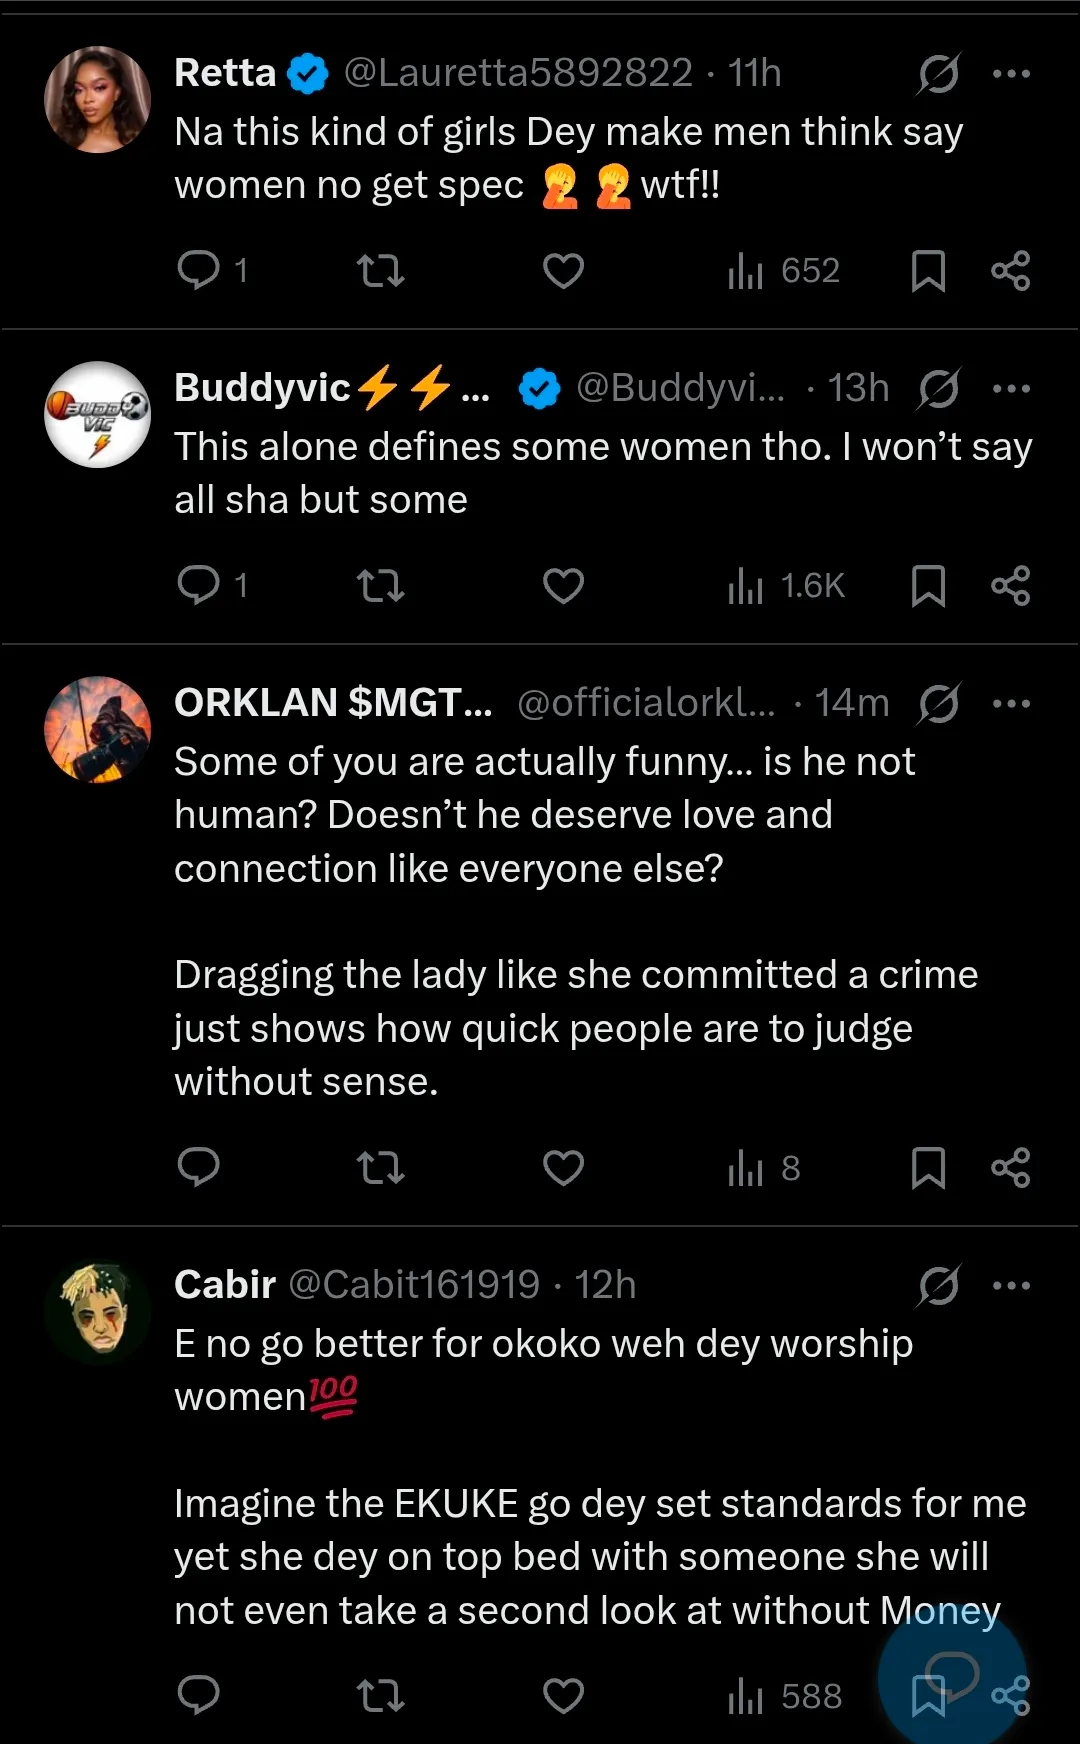This screenshot has height=1744, width=1080.
Task: Open ORKLAN's avatar profile picture
Action: click(98, 729)
